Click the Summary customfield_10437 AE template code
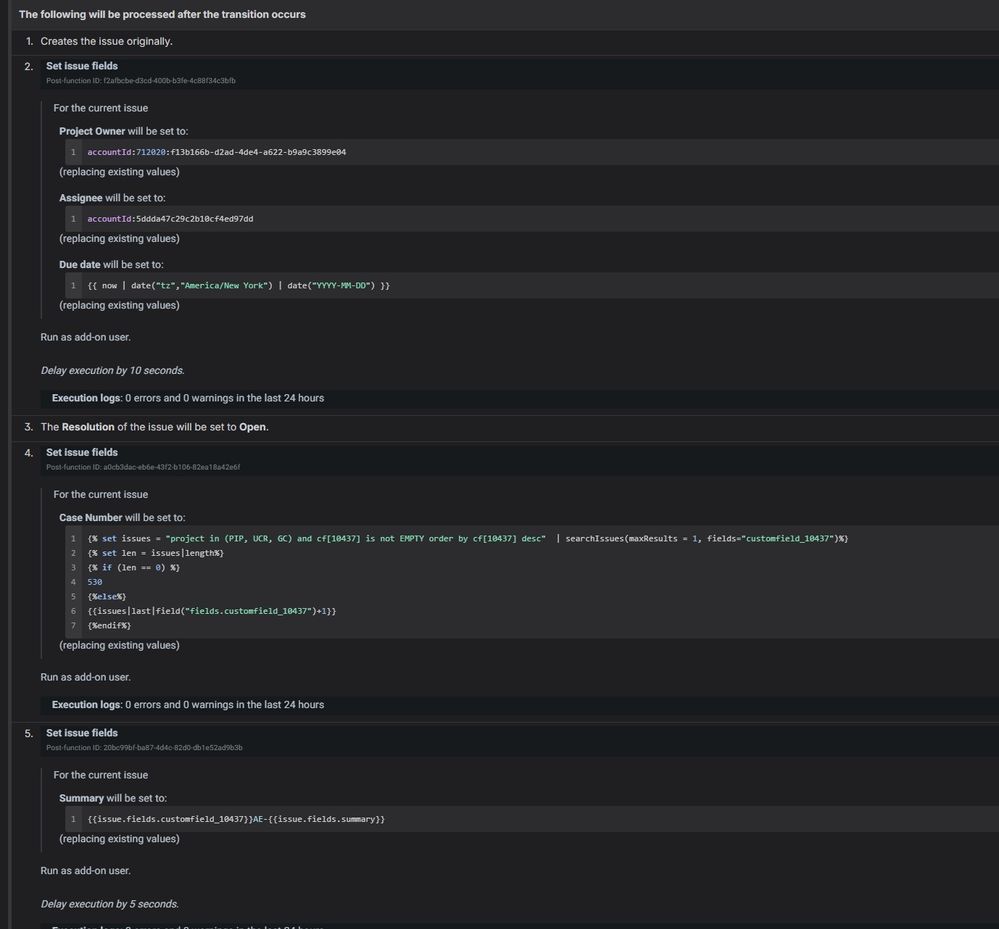This screenshot has width=999, height=929. click(236, 819)
